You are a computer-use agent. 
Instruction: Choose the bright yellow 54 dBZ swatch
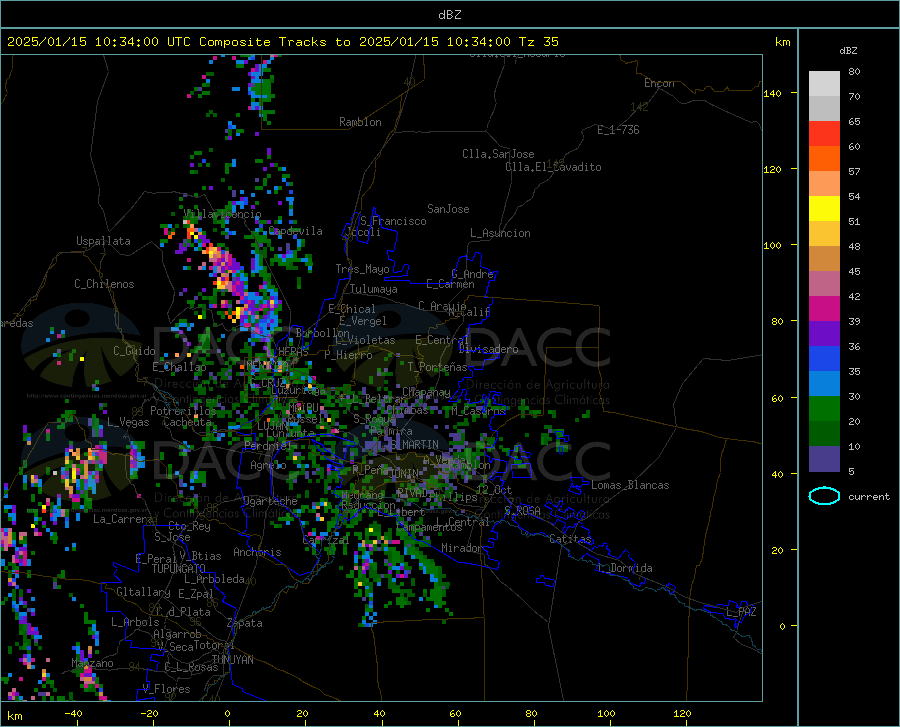point(824,209)
